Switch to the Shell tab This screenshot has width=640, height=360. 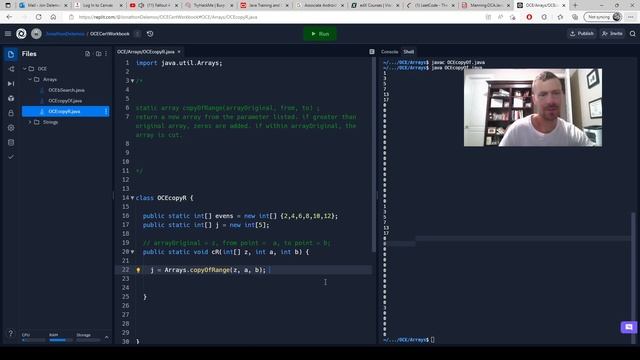tap(409, 52)
